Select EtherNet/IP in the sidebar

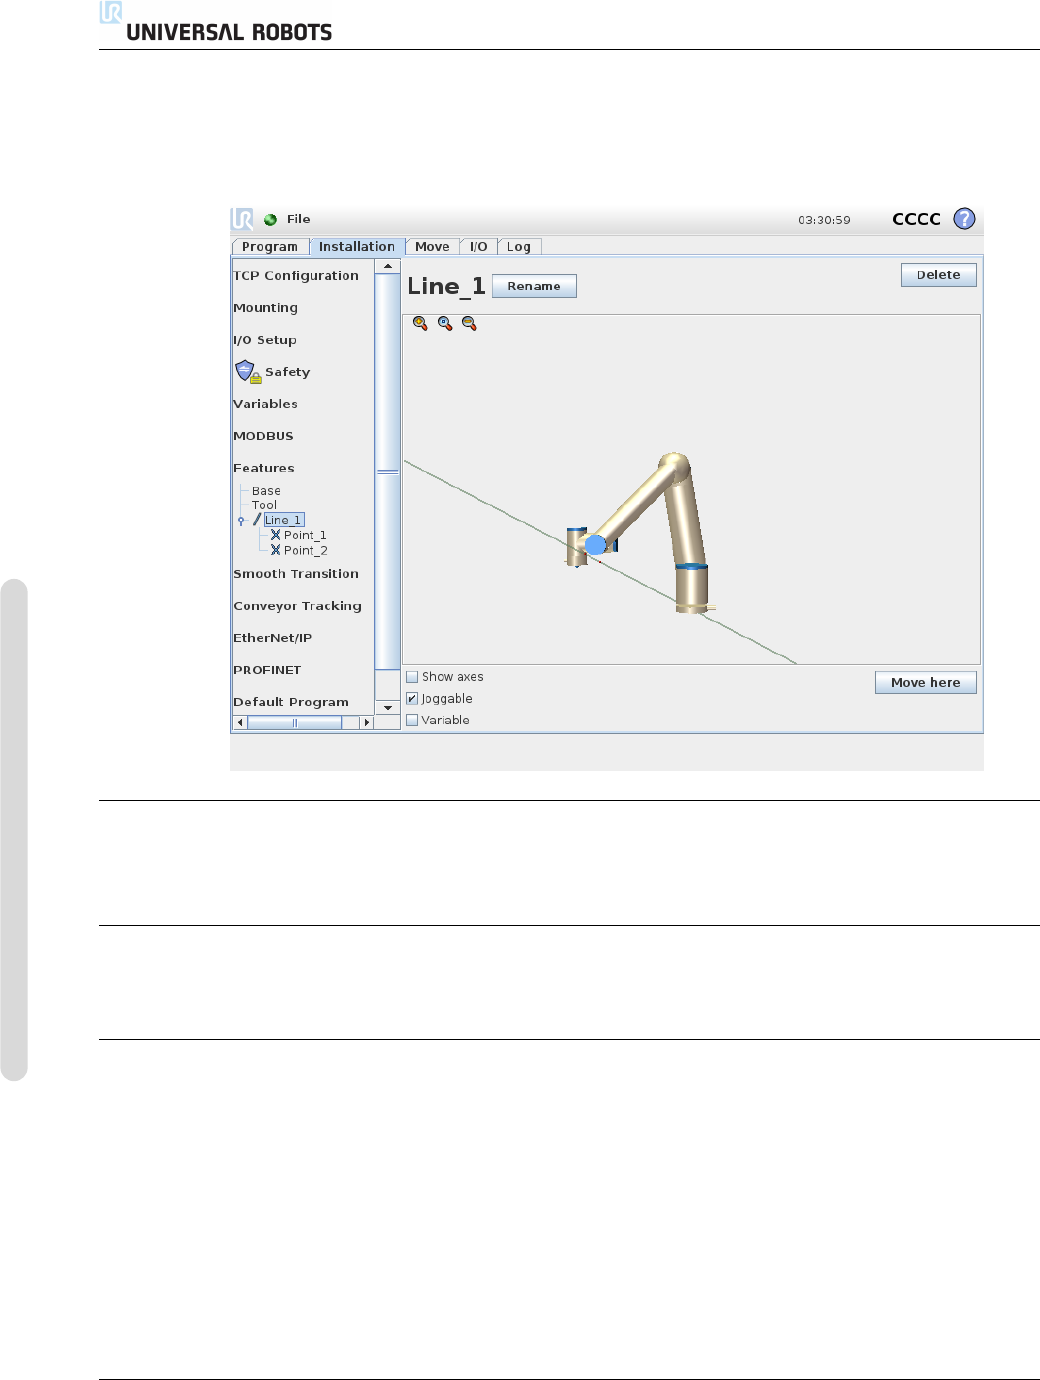[273, 638]
